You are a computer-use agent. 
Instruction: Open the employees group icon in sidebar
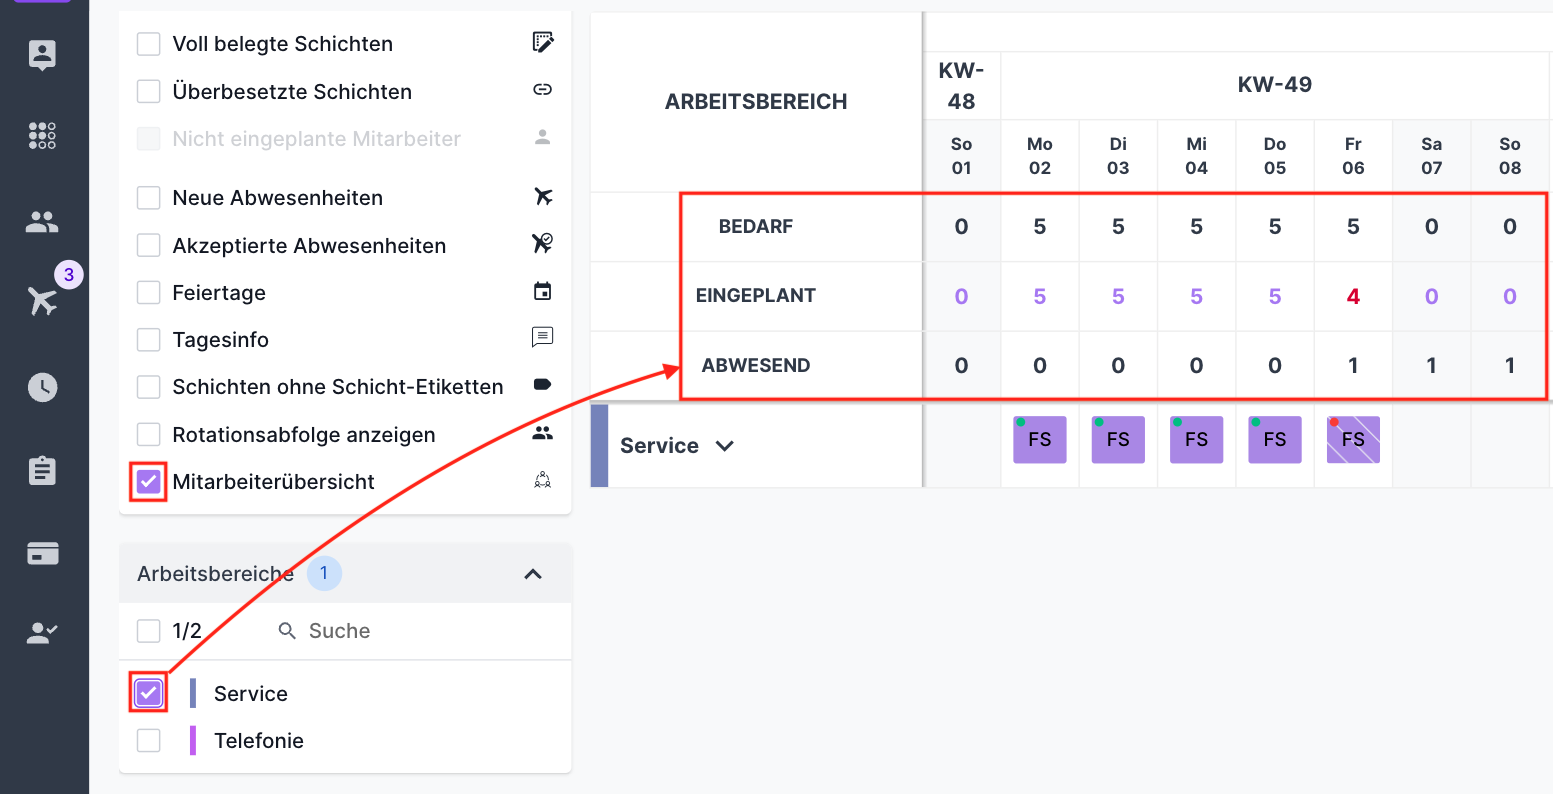42,222
